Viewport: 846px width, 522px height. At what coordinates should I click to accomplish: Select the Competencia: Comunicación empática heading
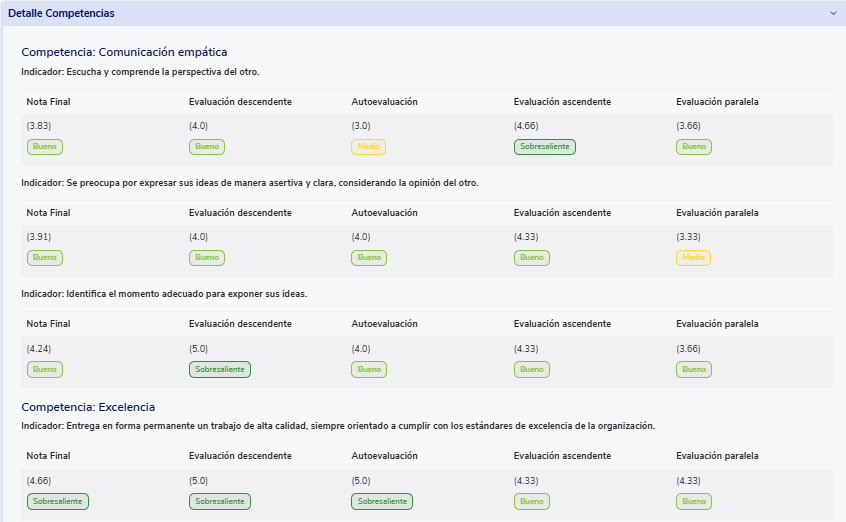(x=125, y=52)
